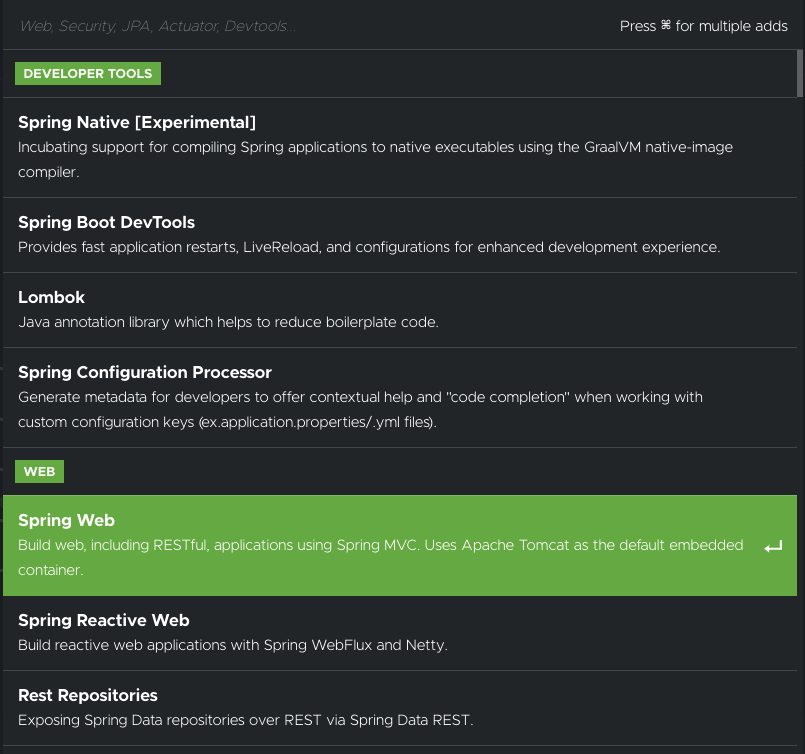Click Lombok's boilerplate code description

228,322
